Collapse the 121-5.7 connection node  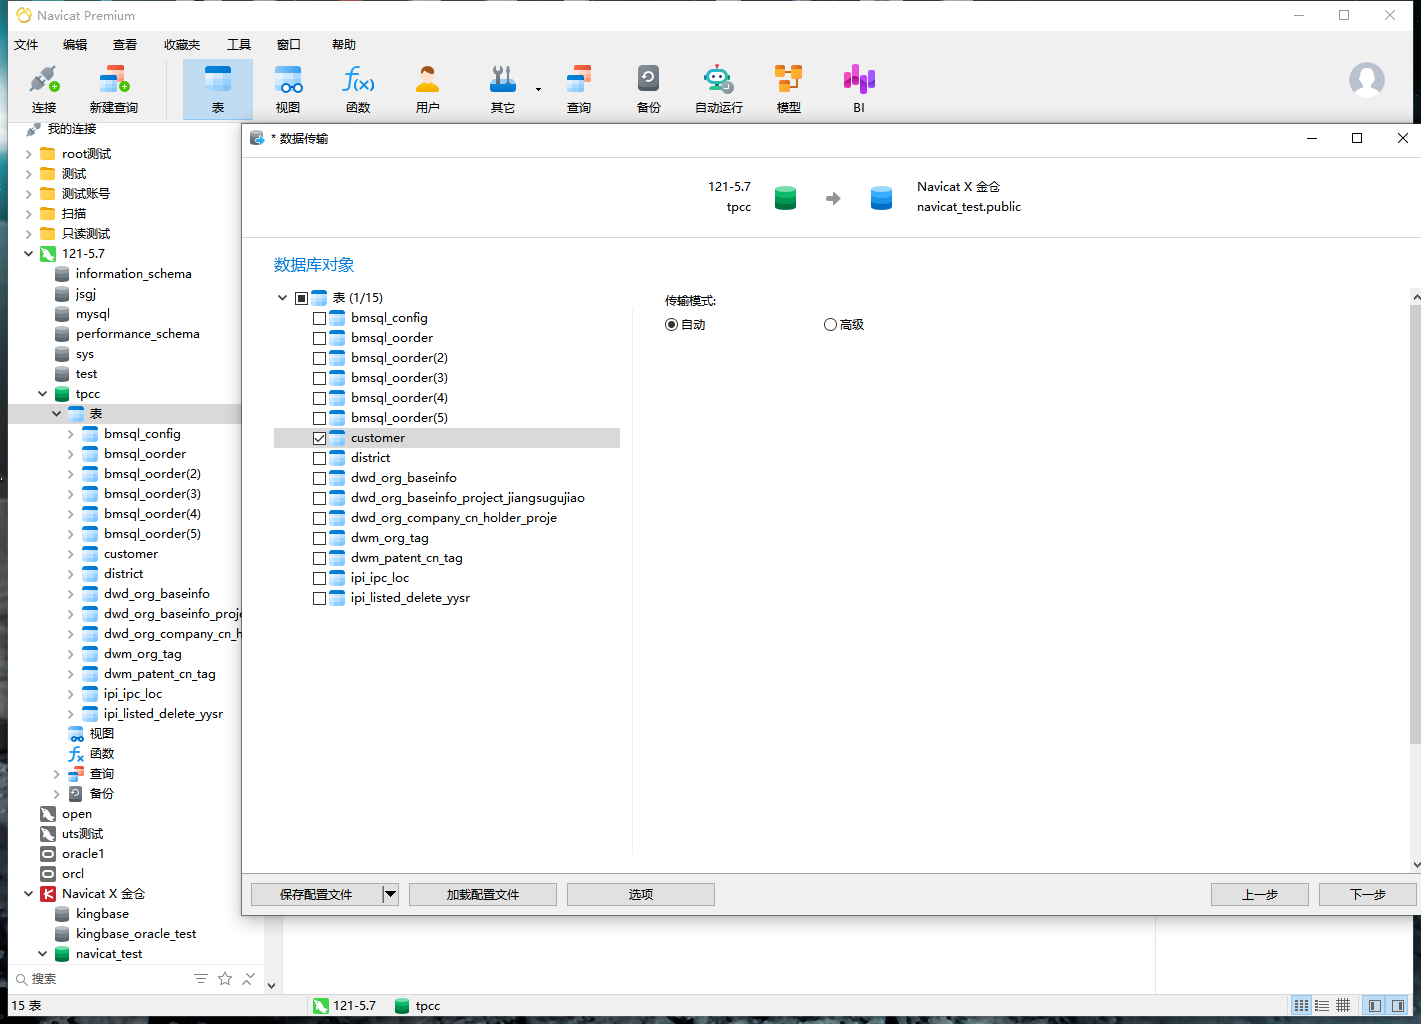click(28, 254)
